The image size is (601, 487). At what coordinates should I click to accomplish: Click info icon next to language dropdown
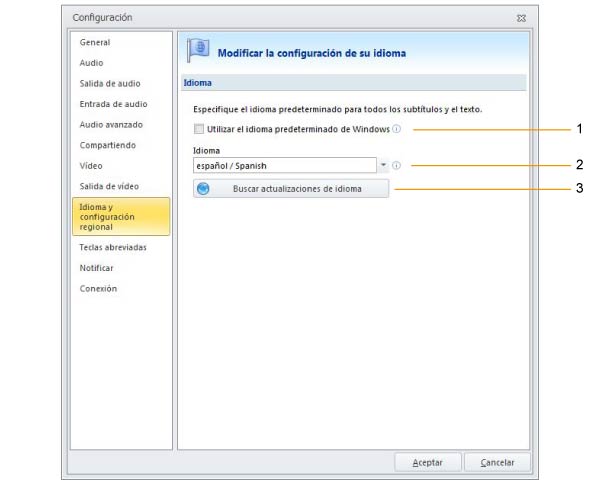(x=397, y=166)
